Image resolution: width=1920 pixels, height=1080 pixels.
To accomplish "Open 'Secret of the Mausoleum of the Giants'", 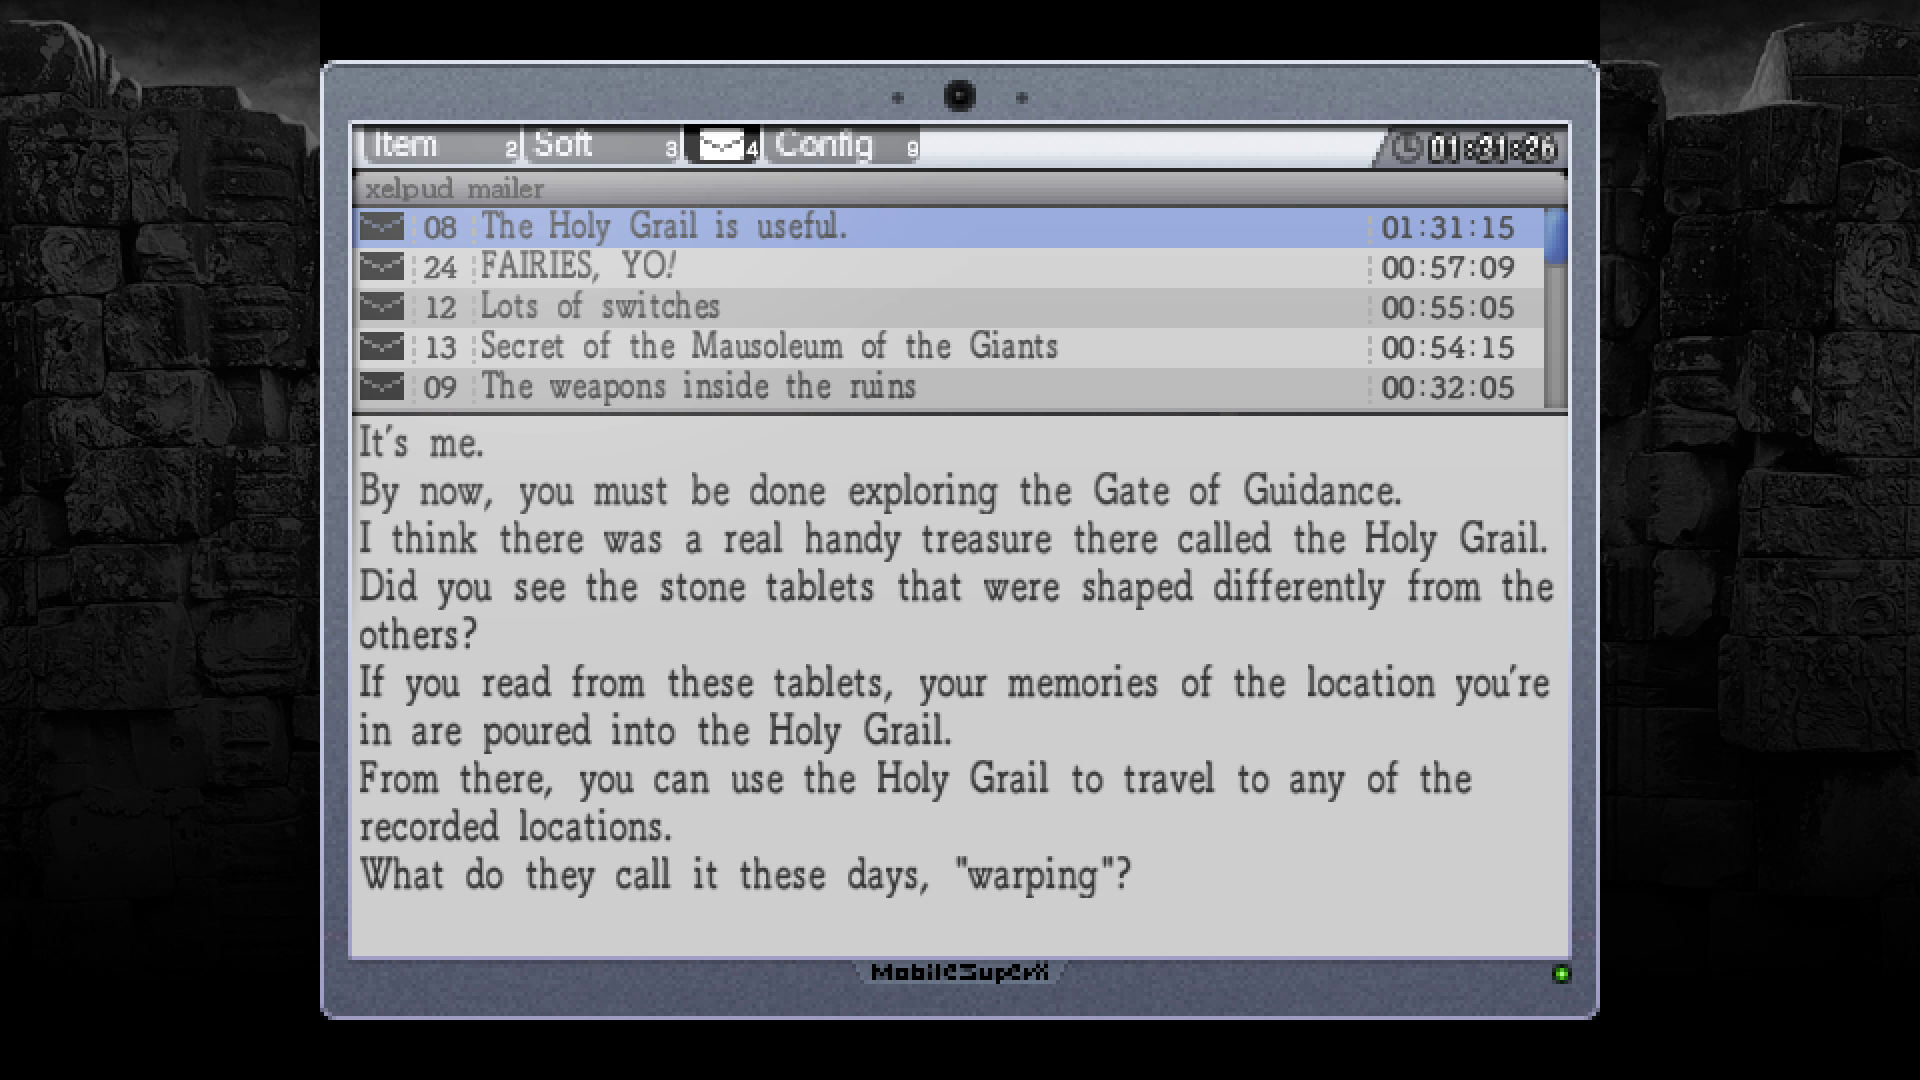I will pyautogui.click(x=768, y=347).
